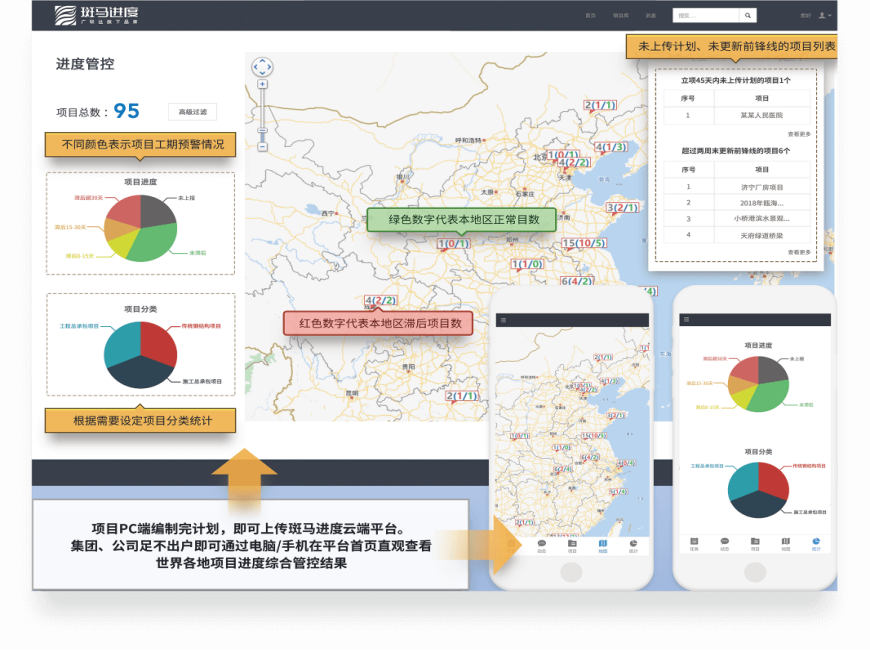Tap the active 地图 tab on map phone

[x=603, y=546]
